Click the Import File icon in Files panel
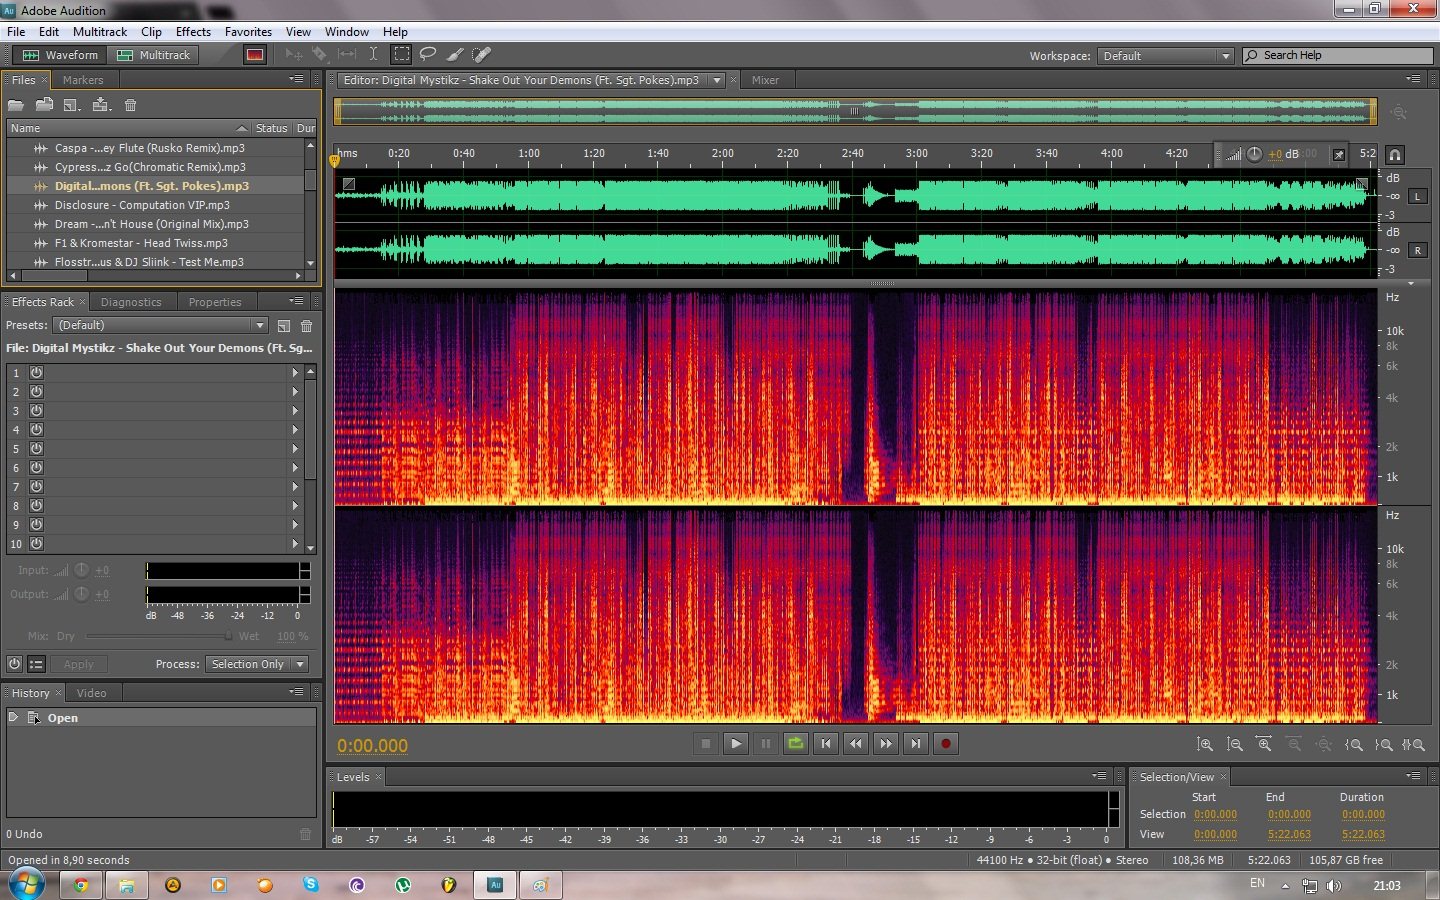This screenshot has width=1440, height=900. [44, 105]
